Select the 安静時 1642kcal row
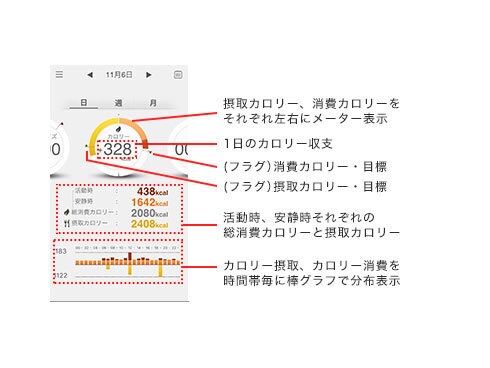Image resolution: width=490 pixels, height=368 pixels. pos(121,202)
